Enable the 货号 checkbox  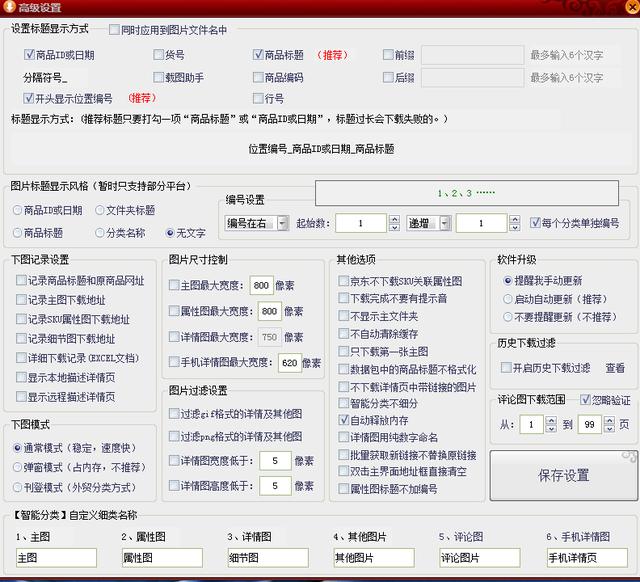pos(159,55)
